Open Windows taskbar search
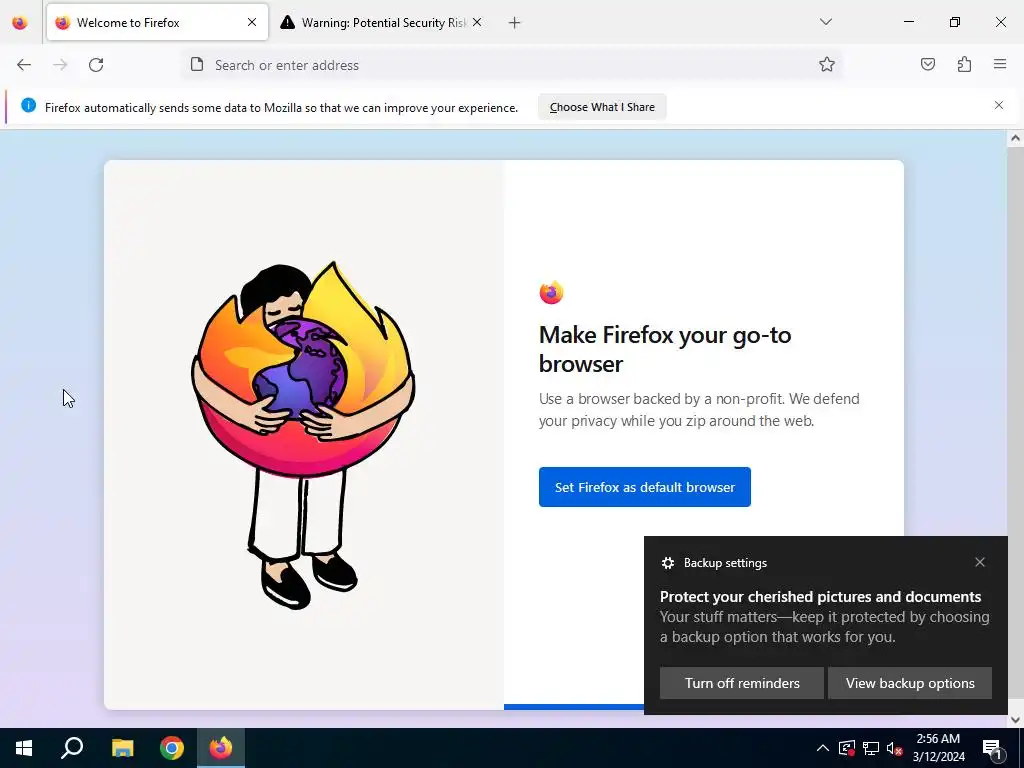Screen dimensions: 1024x768 click(x=72, y=748)
